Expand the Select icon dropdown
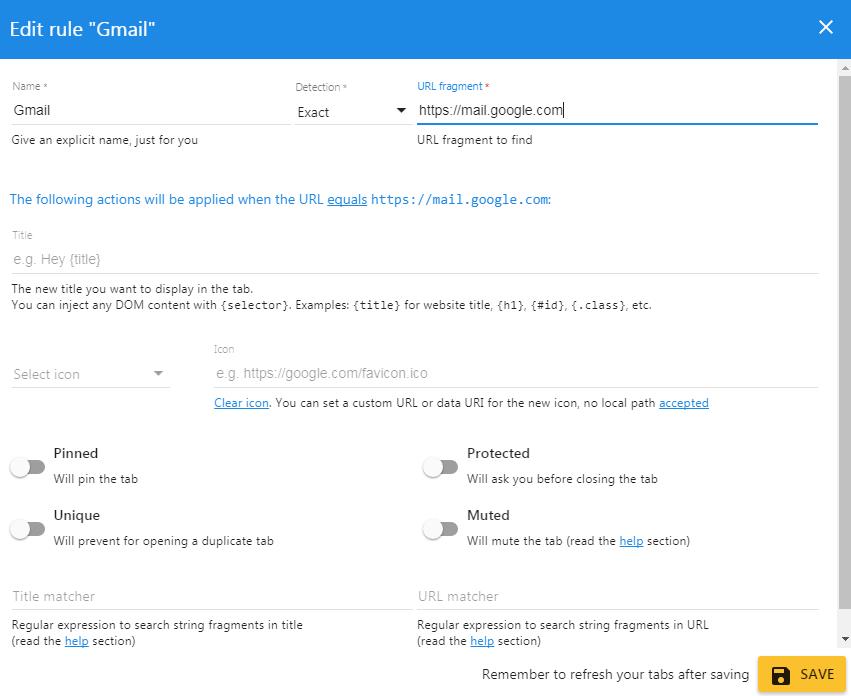This screenshot has height=696, width=851. point(90,374)
